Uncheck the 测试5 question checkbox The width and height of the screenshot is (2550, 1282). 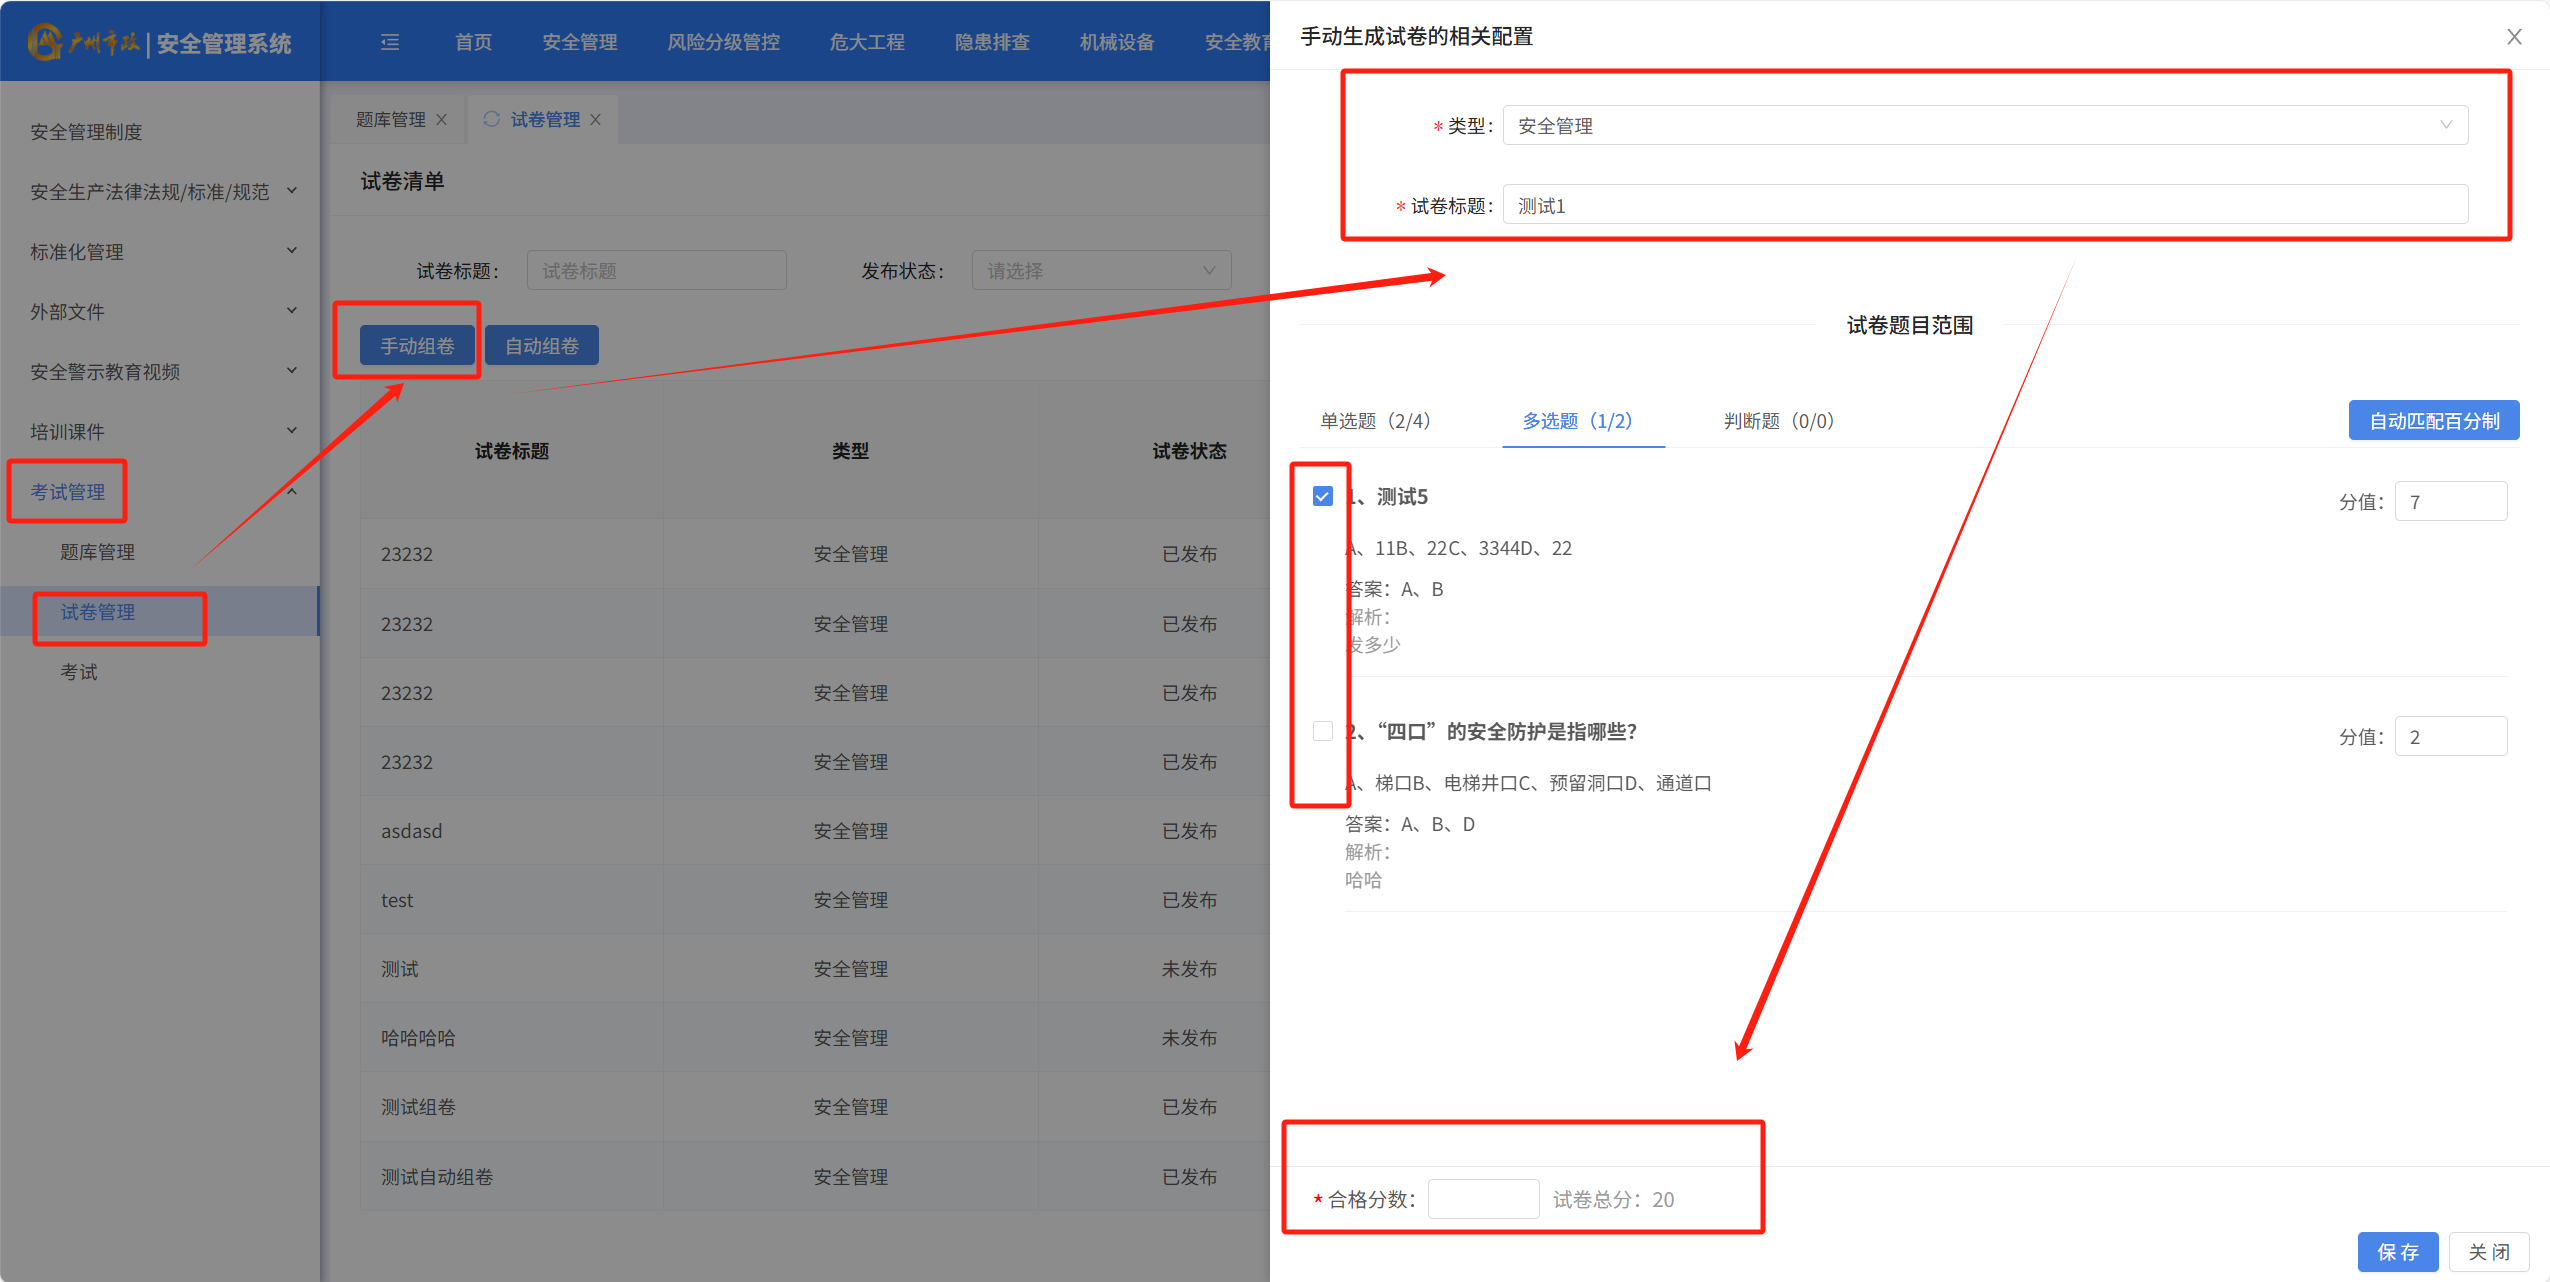tap(1322, 497)
